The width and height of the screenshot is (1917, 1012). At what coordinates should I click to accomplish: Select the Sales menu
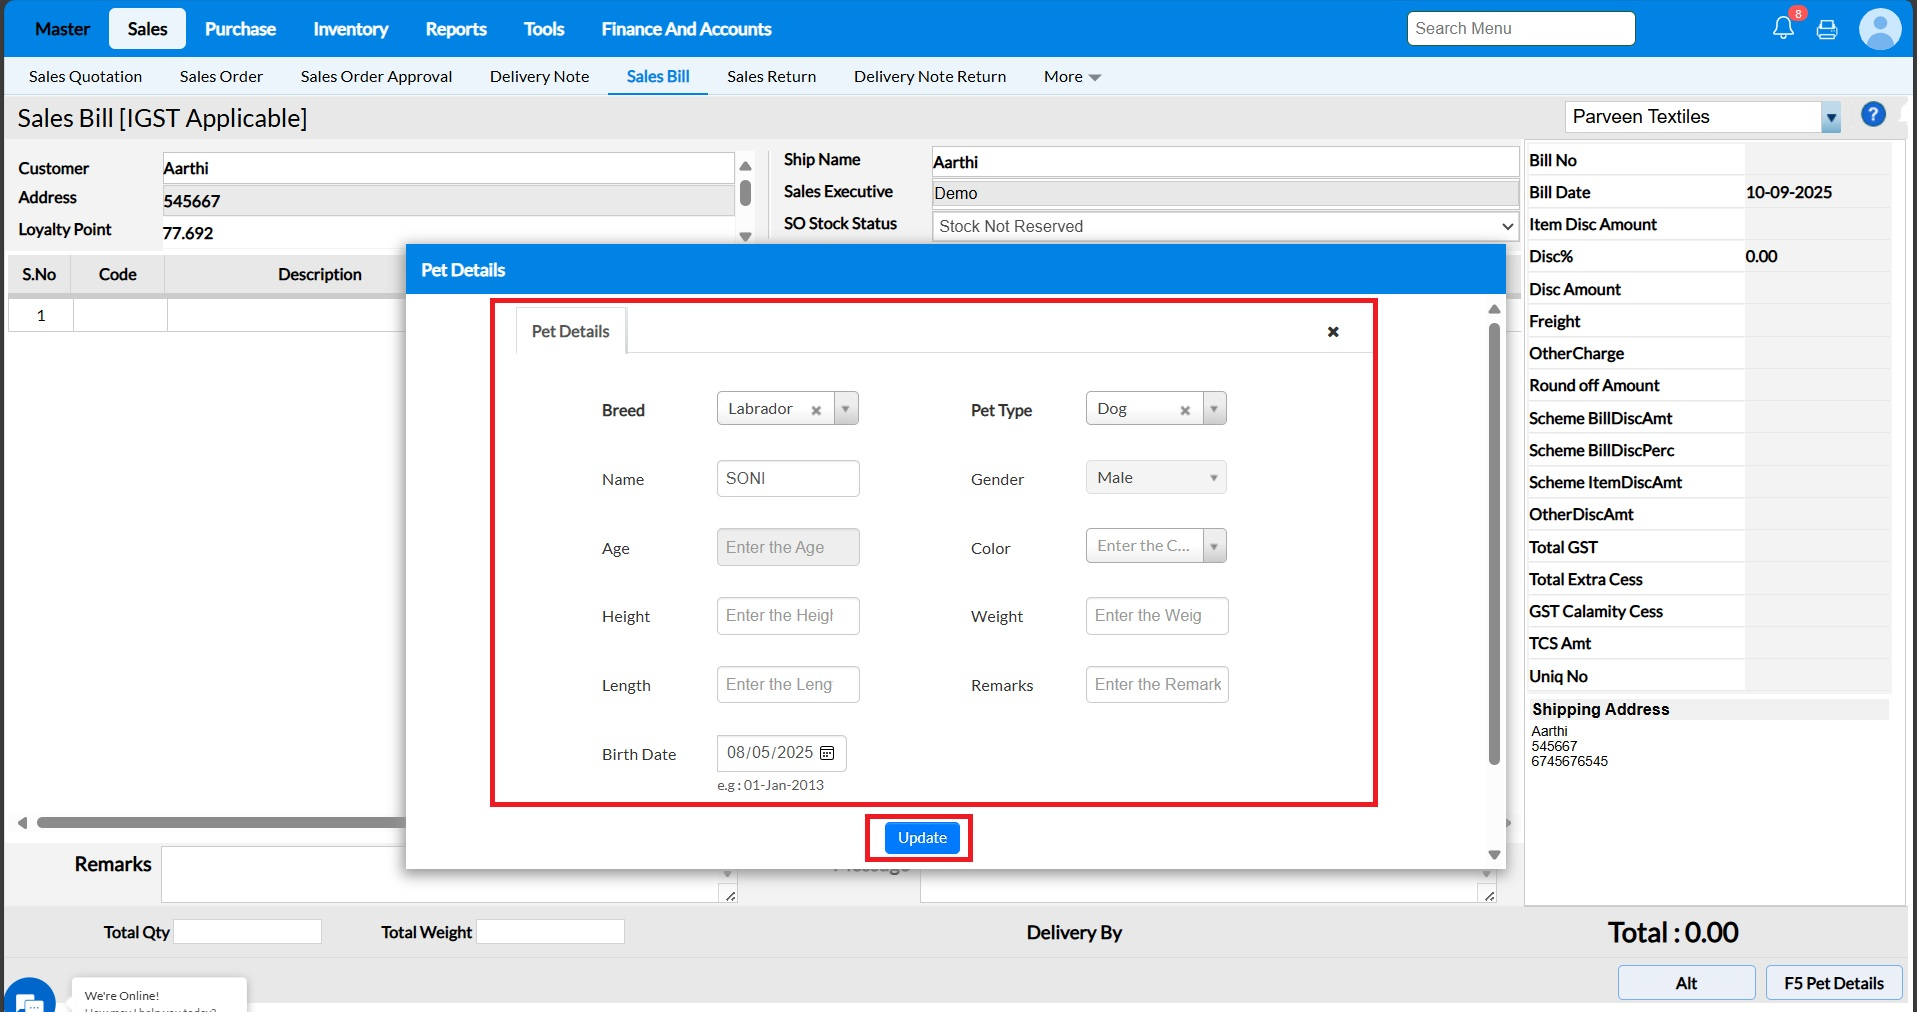tap(147, 29)
